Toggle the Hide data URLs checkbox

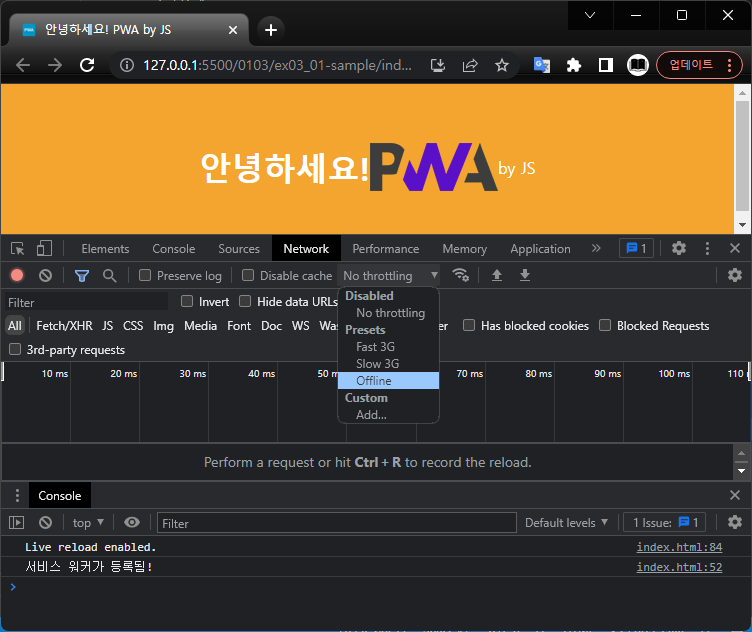(245, 301)
